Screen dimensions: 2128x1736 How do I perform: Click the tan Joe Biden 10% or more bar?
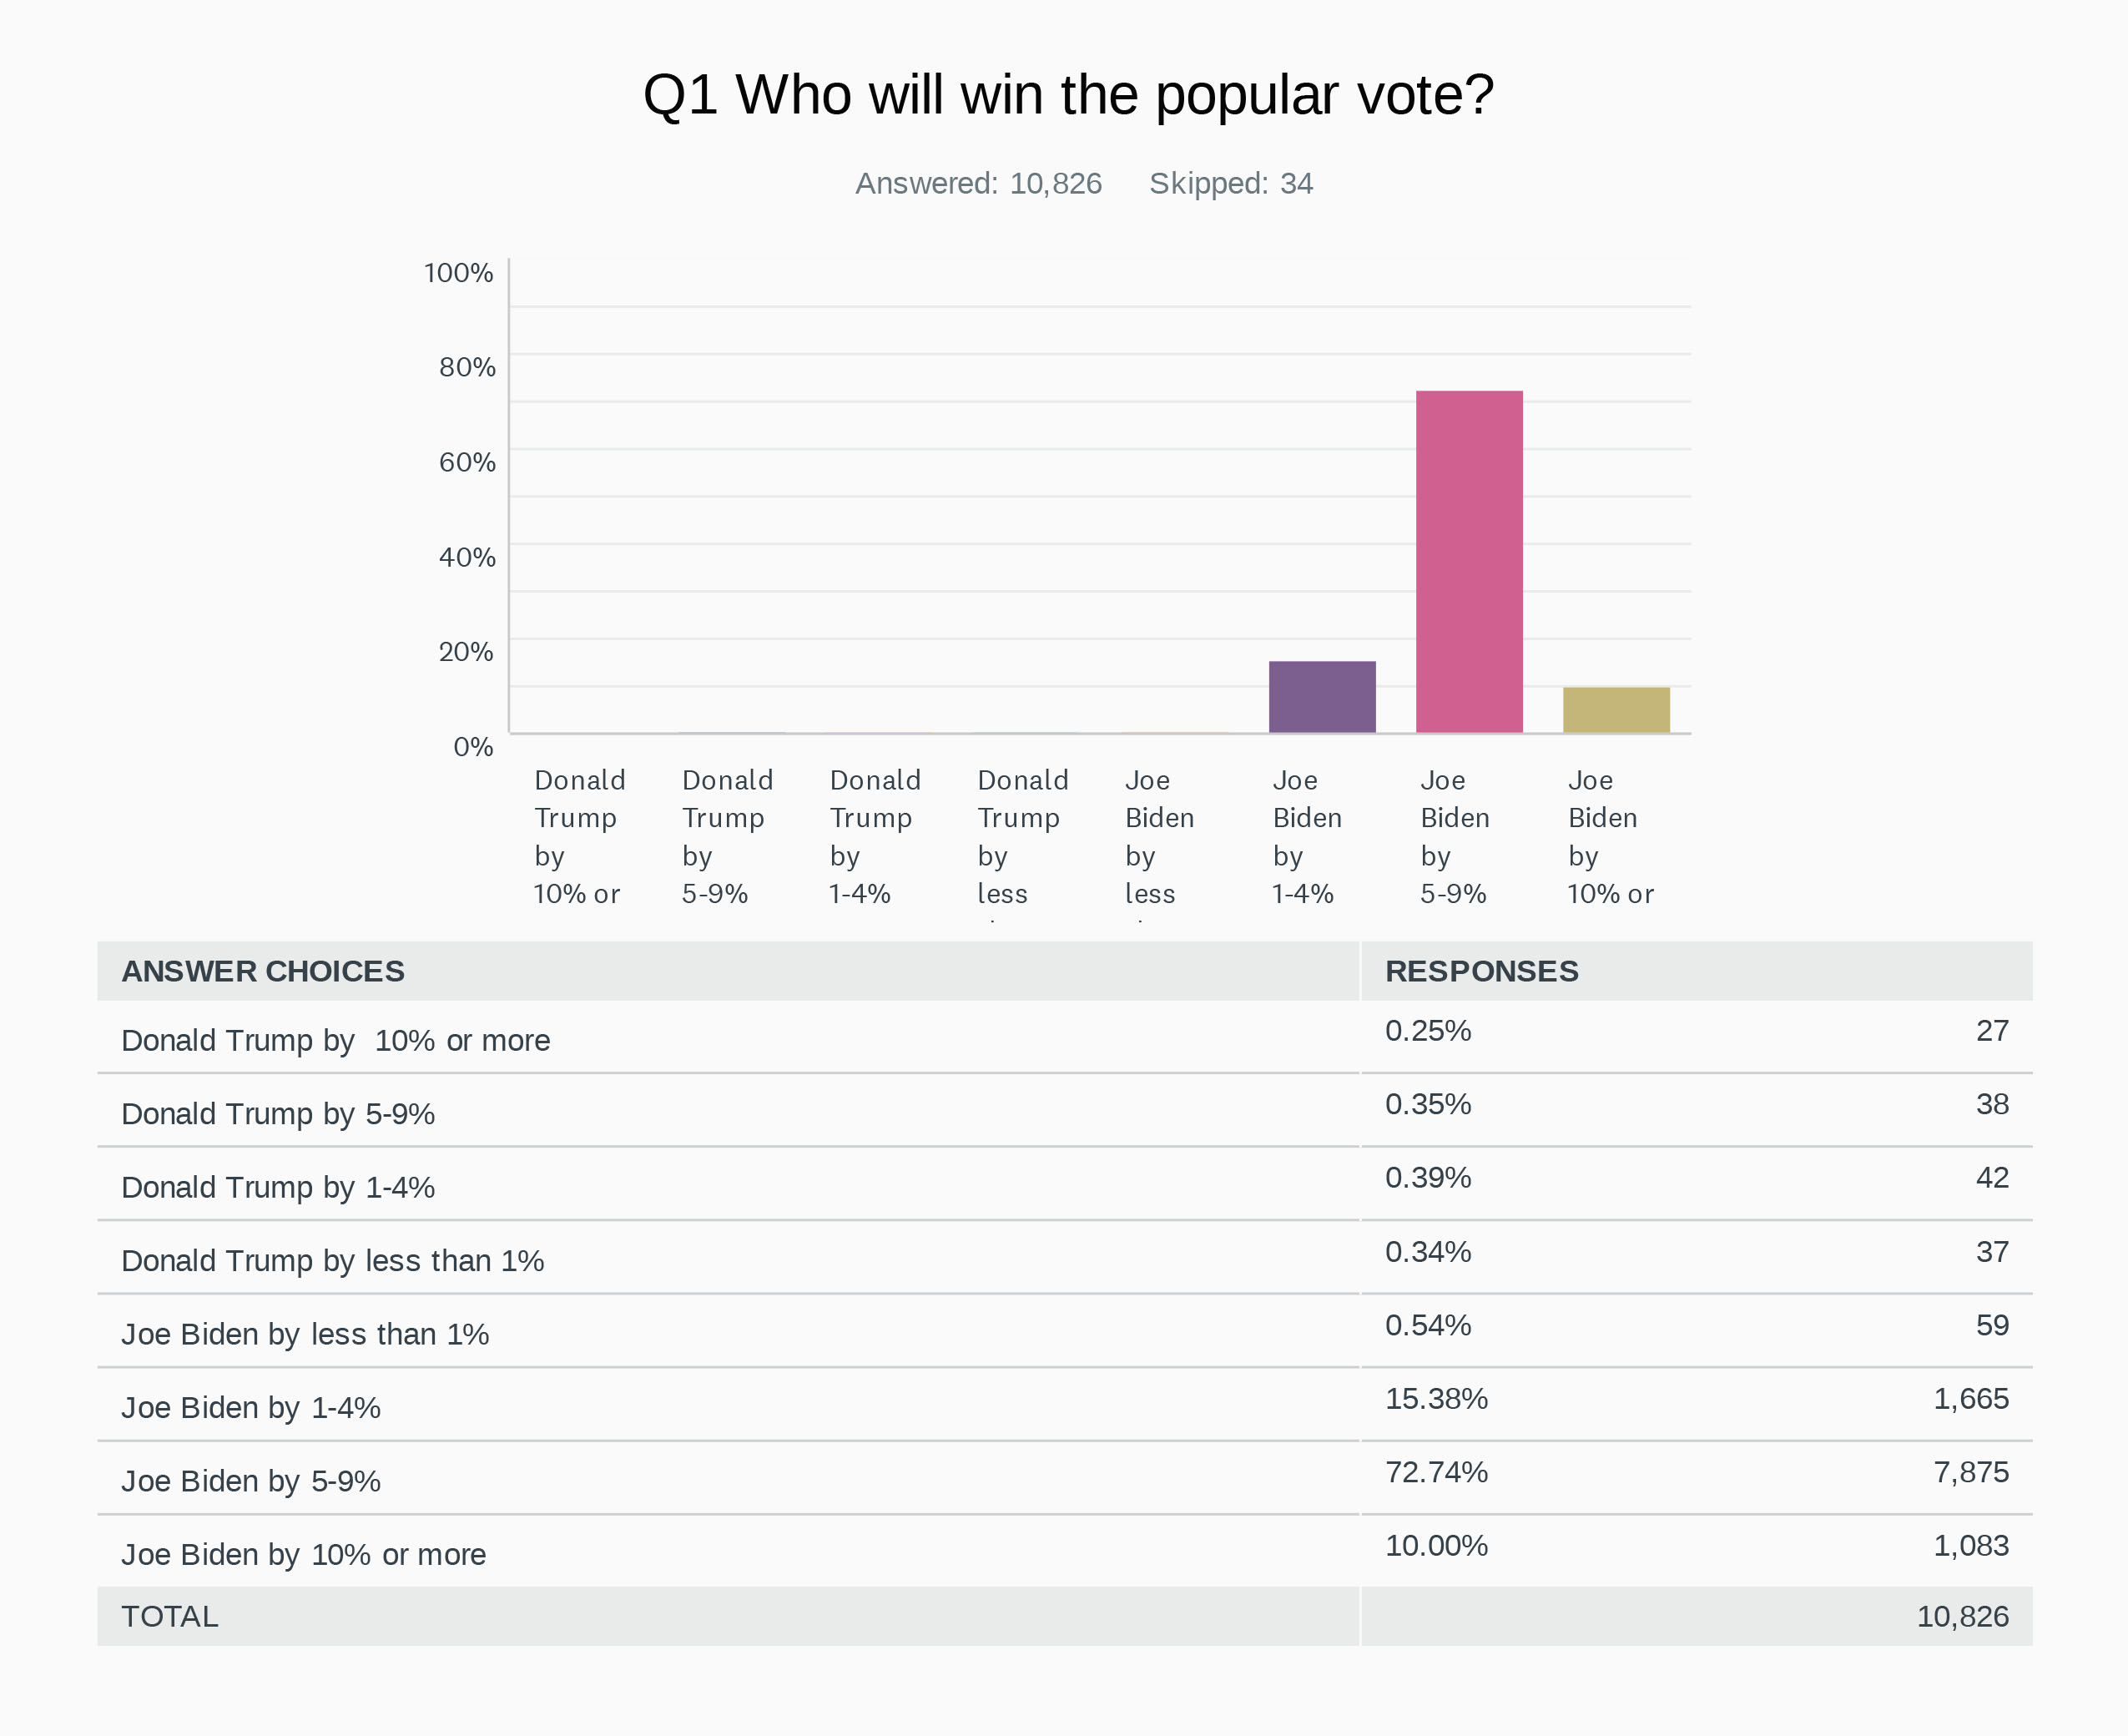[x=1616, y=710]
